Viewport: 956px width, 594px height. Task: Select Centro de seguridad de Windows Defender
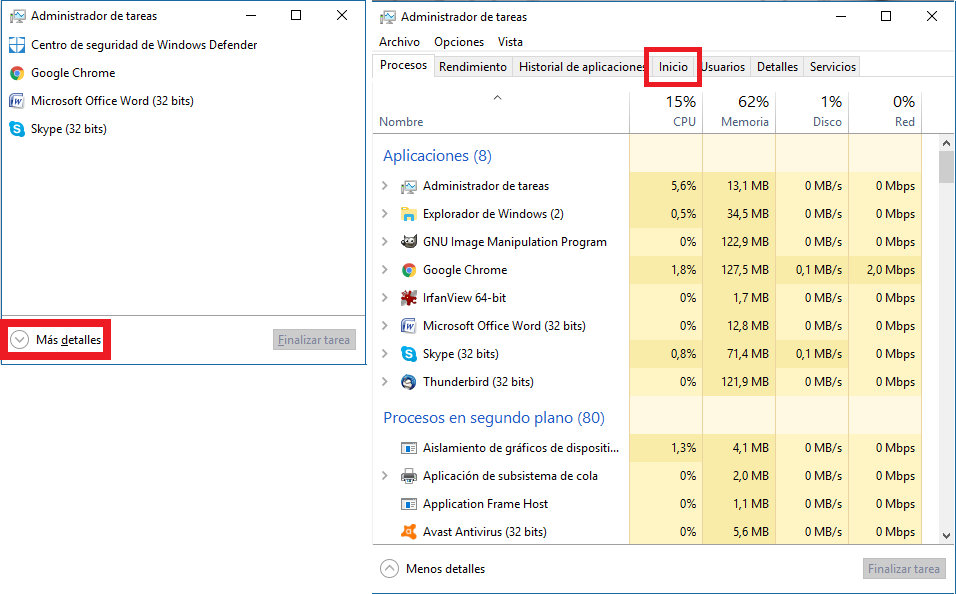pos(144,45)
